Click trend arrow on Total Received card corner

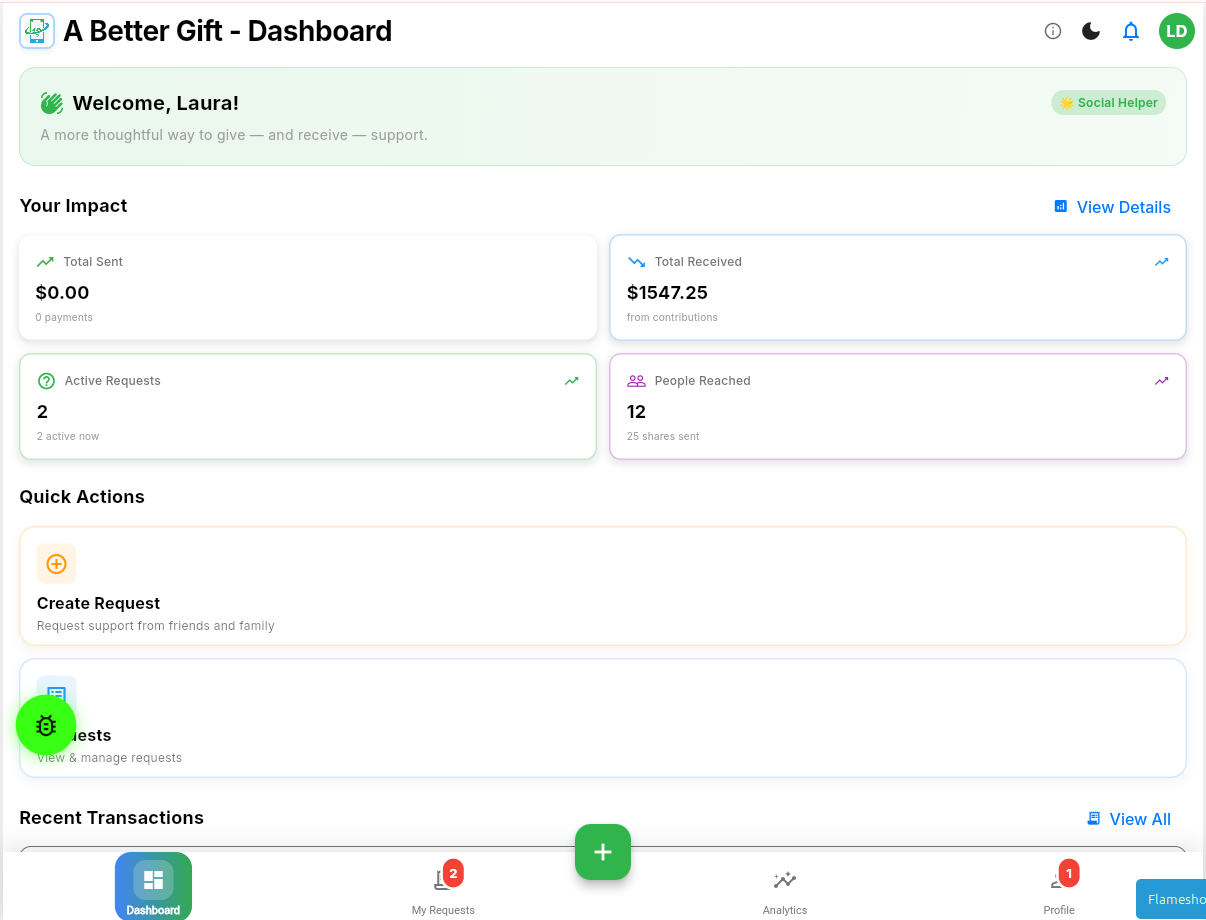(x=1161, y=262)
